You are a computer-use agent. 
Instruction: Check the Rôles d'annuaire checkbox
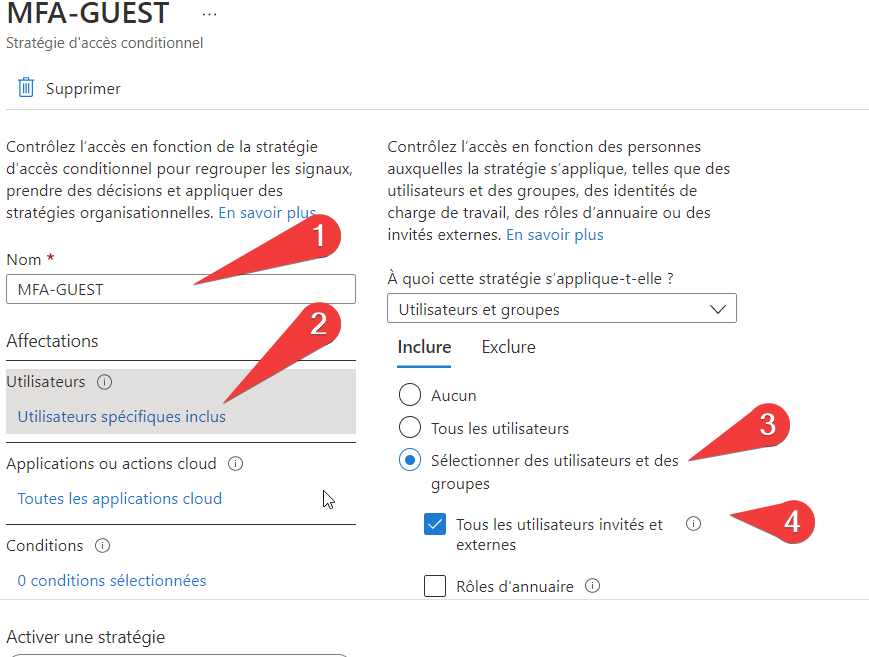[x=435, y=585]
